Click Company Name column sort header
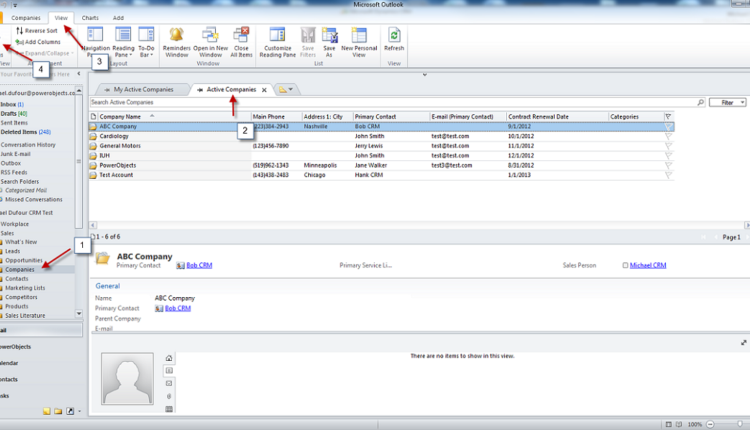The image size is (750, 430). (x=125, y=117)
